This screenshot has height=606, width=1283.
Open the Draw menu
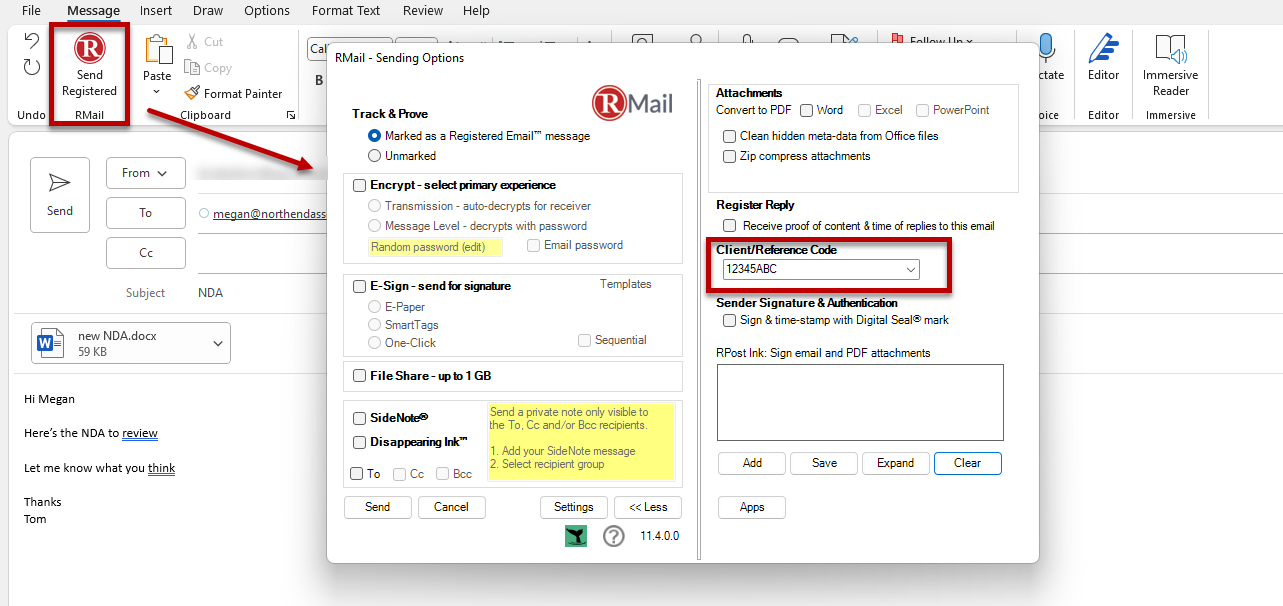[x=207, y=11]
